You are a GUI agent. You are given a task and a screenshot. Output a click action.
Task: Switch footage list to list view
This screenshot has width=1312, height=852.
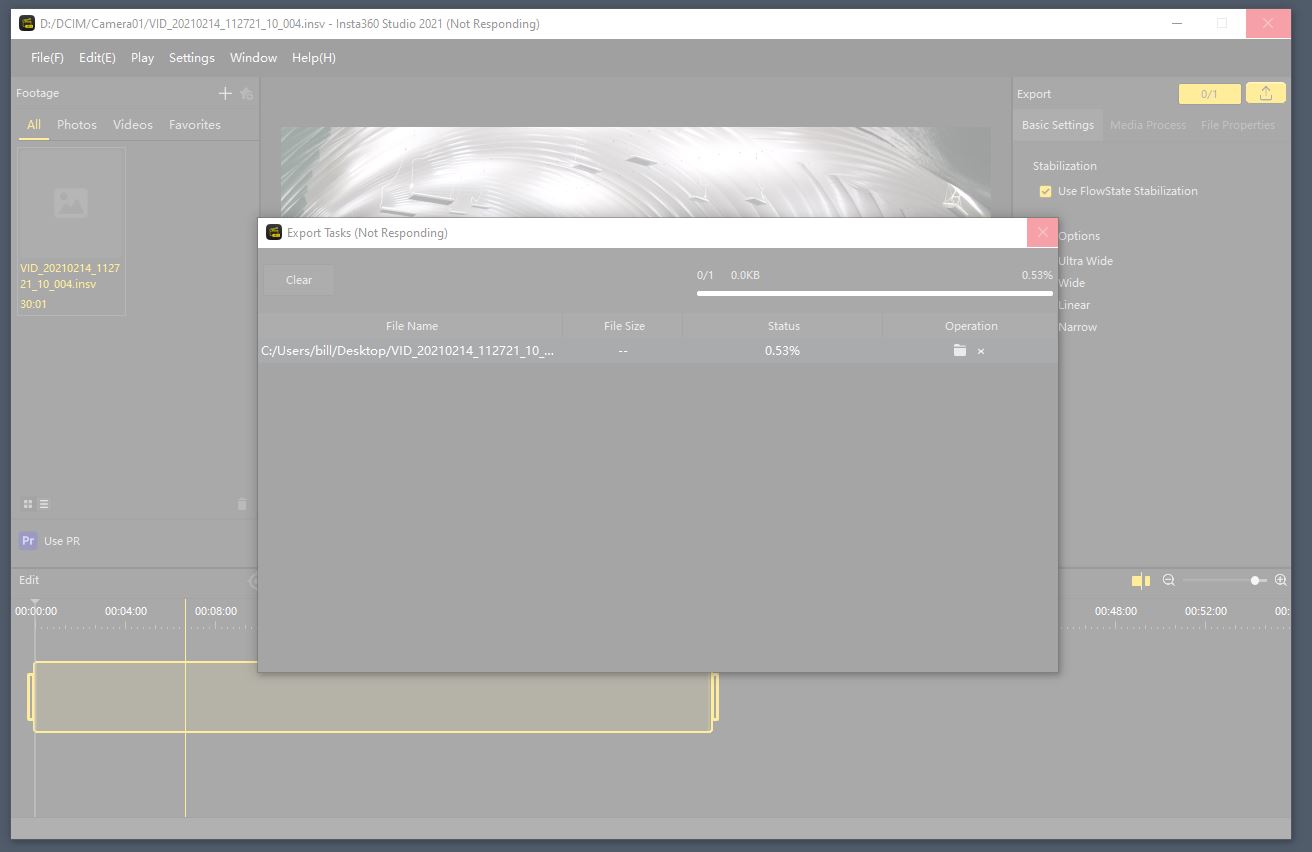pos(44,504)
